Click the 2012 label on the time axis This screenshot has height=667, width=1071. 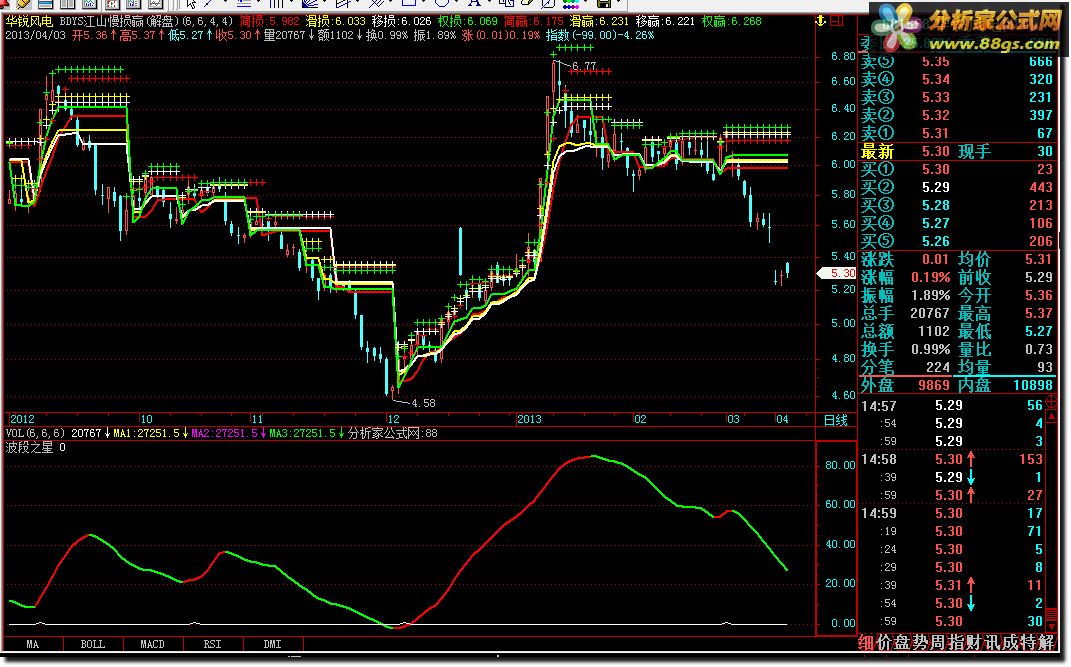coord(22,419)
